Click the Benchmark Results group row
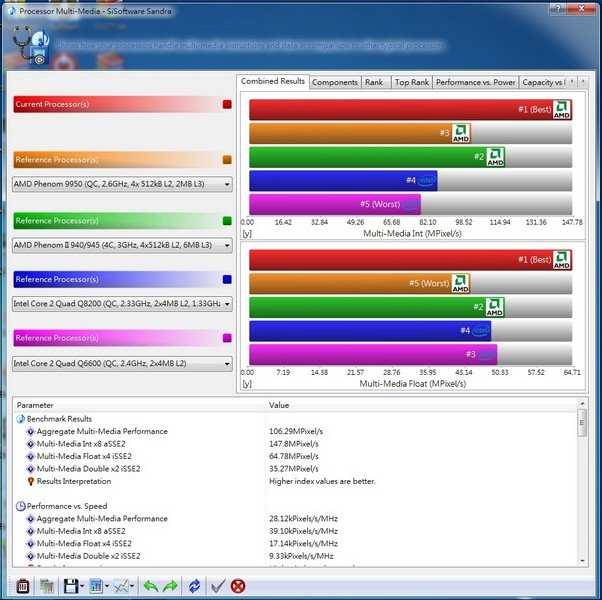The height and width of the screenshot is (600, 602). click(54, 419)
